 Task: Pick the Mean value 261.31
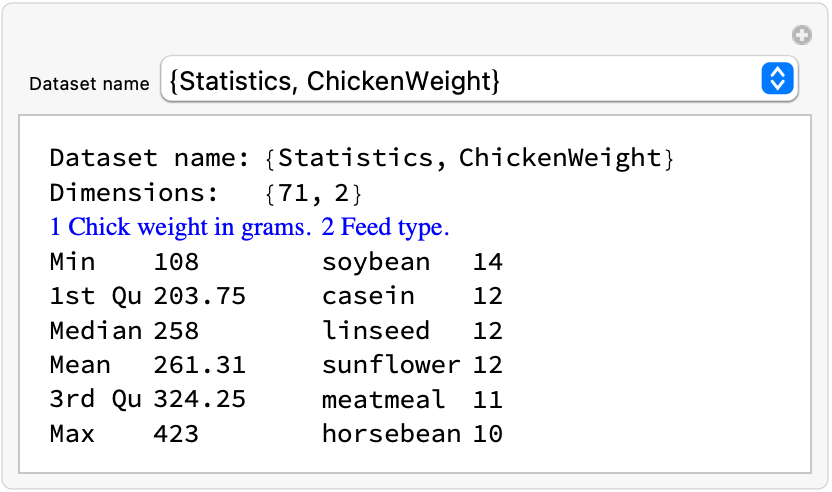point(200,366)
